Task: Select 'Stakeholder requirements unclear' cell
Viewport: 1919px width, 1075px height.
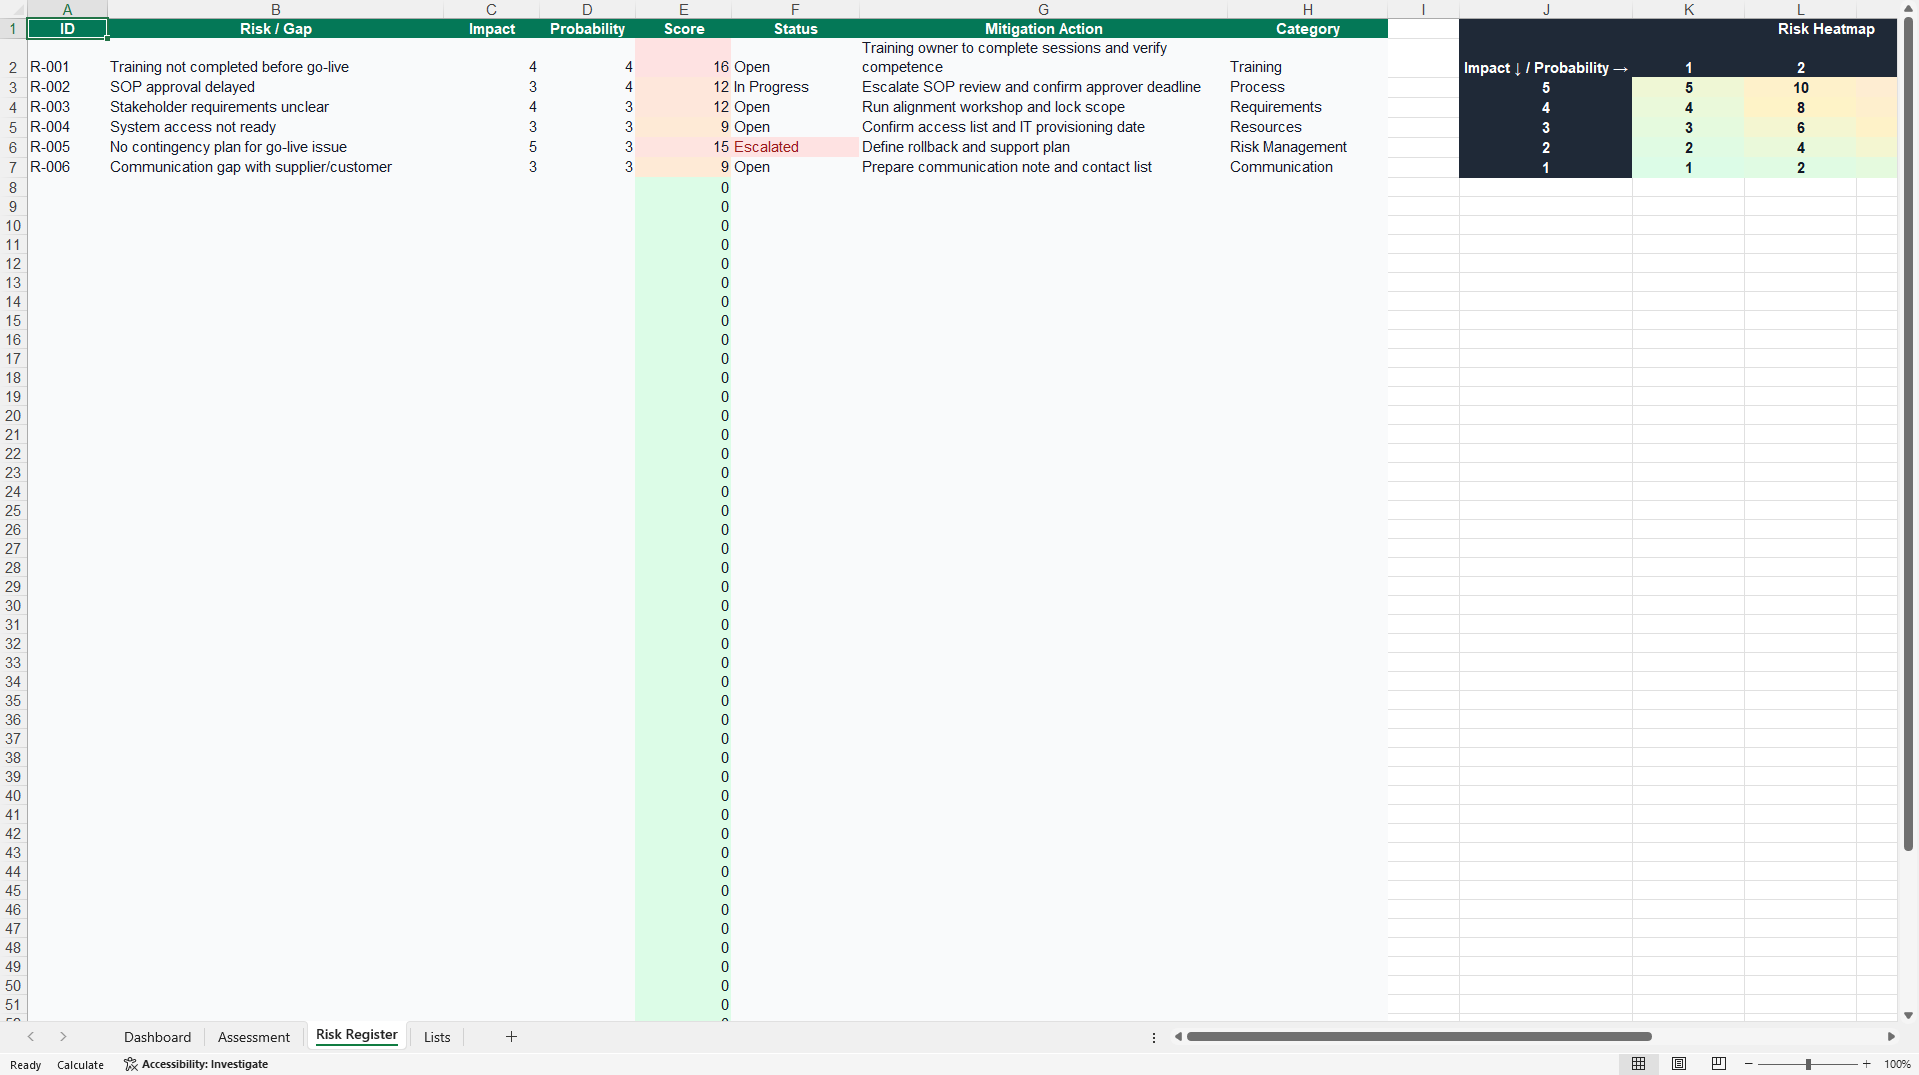Action: [275, 107]
